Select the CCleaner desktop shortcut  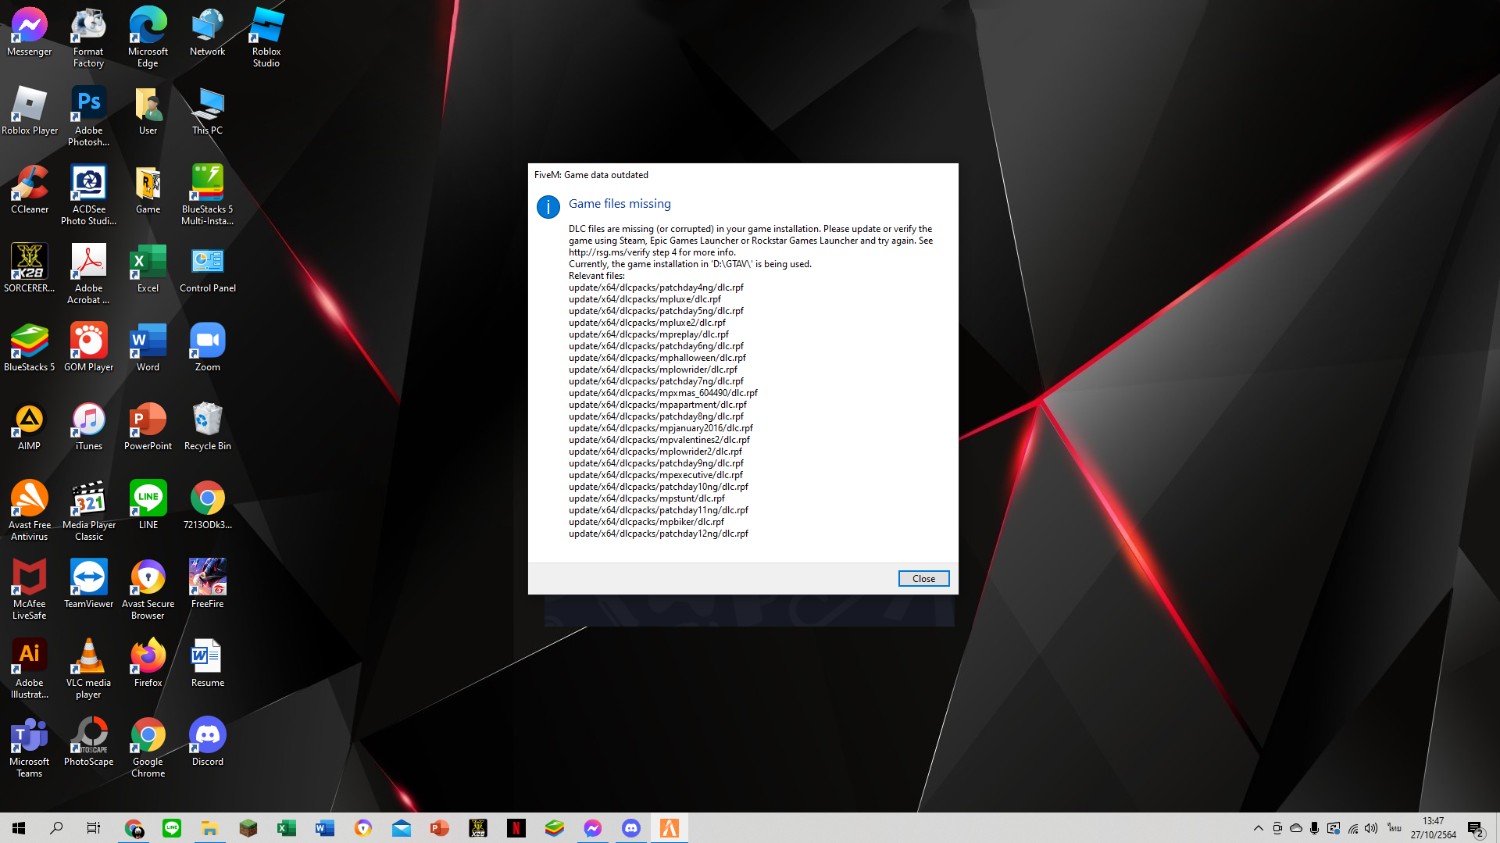click(29, 191)
